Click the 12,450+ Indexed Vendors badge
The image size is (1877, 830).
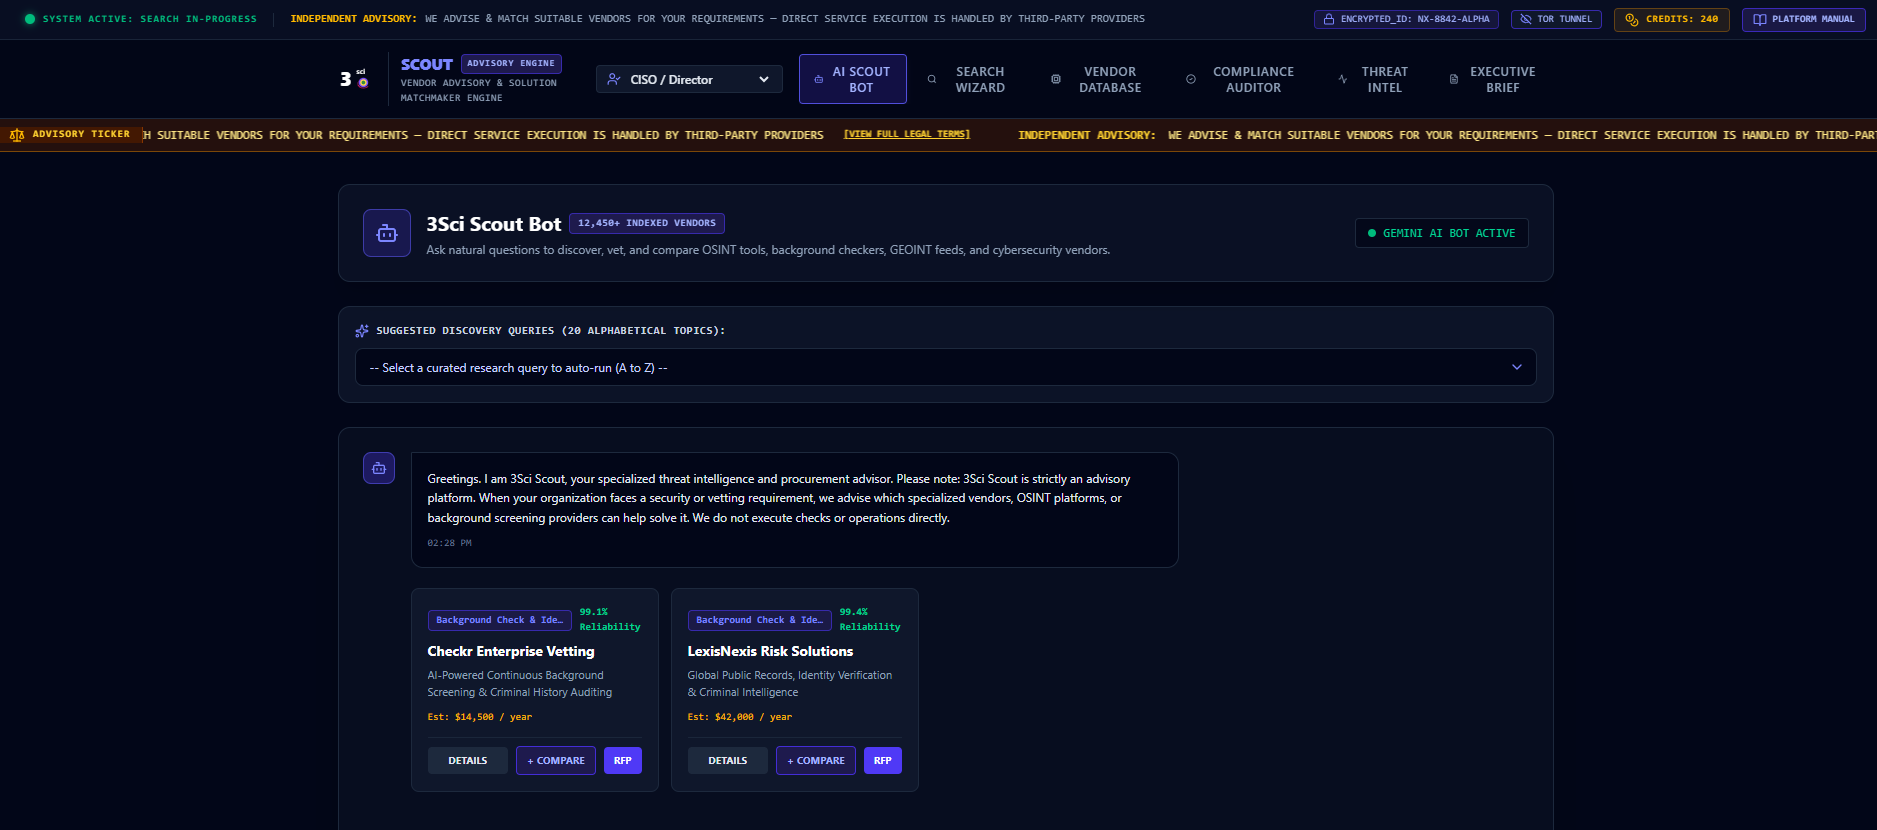(x=647, y=223)
